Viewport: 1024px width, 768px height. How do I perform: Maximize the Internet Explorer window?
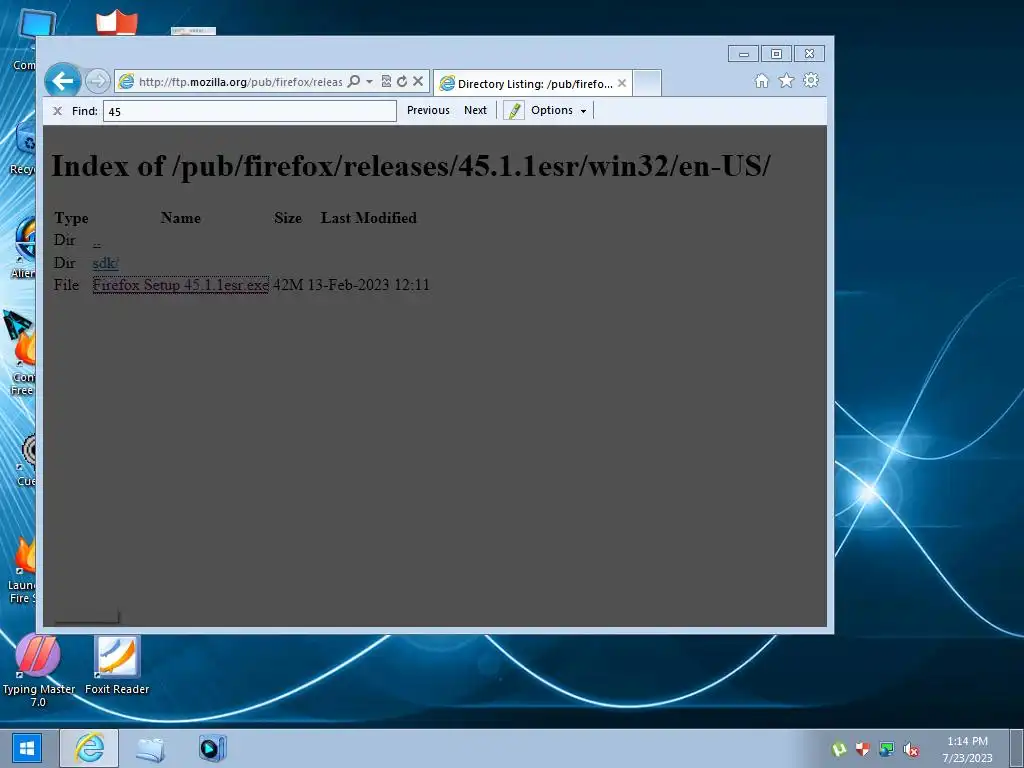coord(776,54)
